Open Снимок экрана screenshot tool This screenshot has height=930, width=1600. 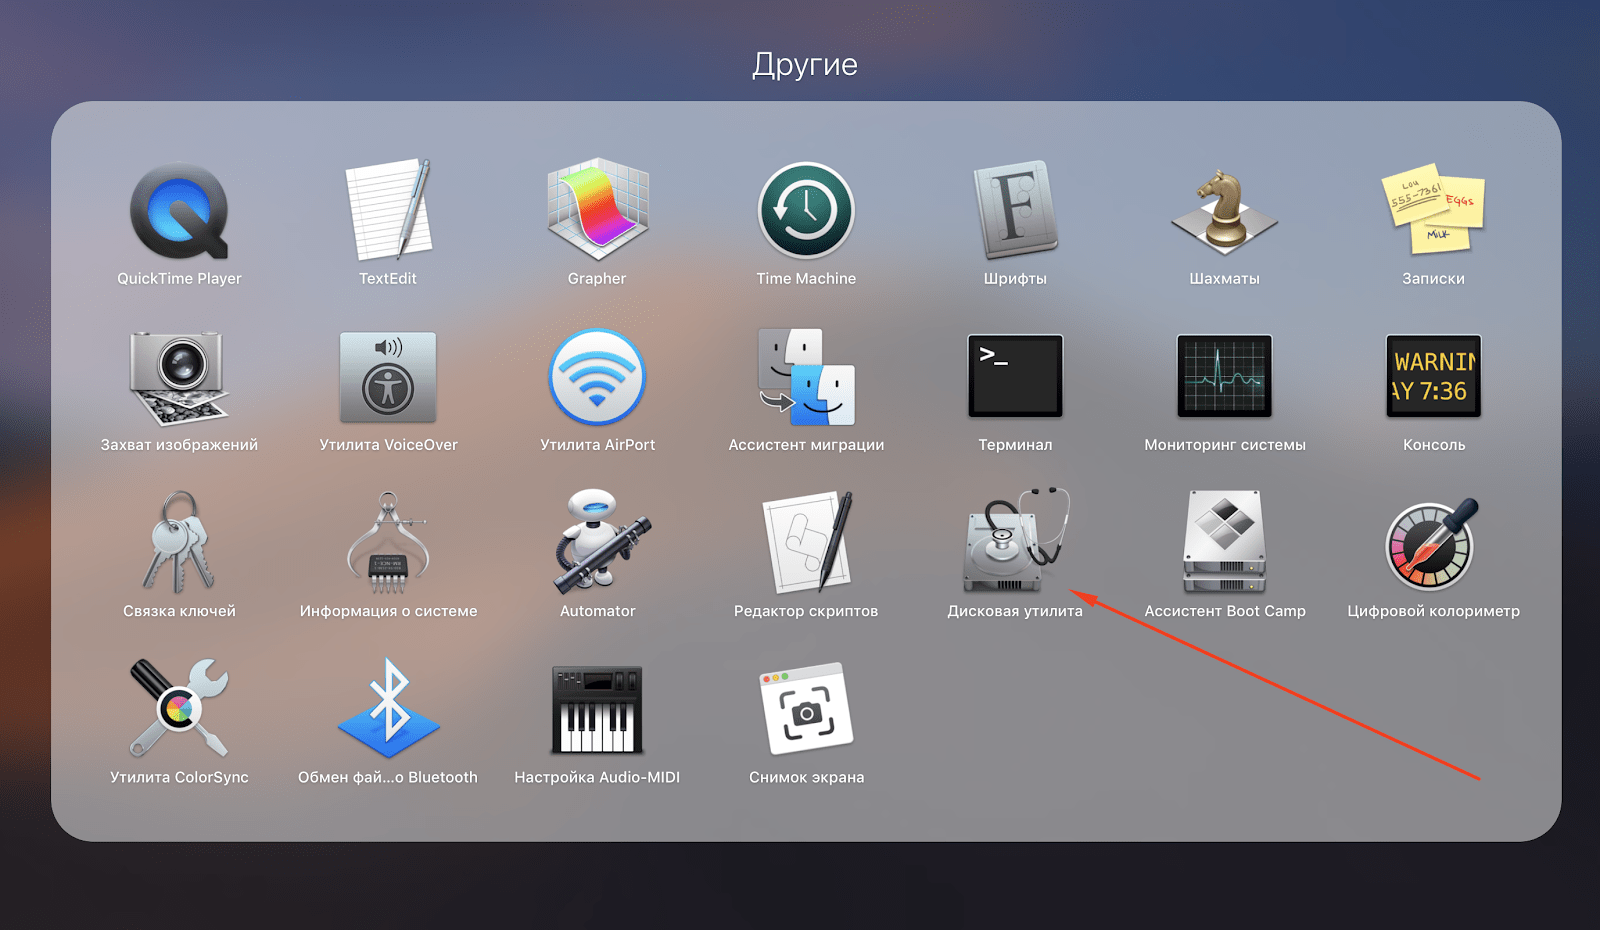pos(806,710)
